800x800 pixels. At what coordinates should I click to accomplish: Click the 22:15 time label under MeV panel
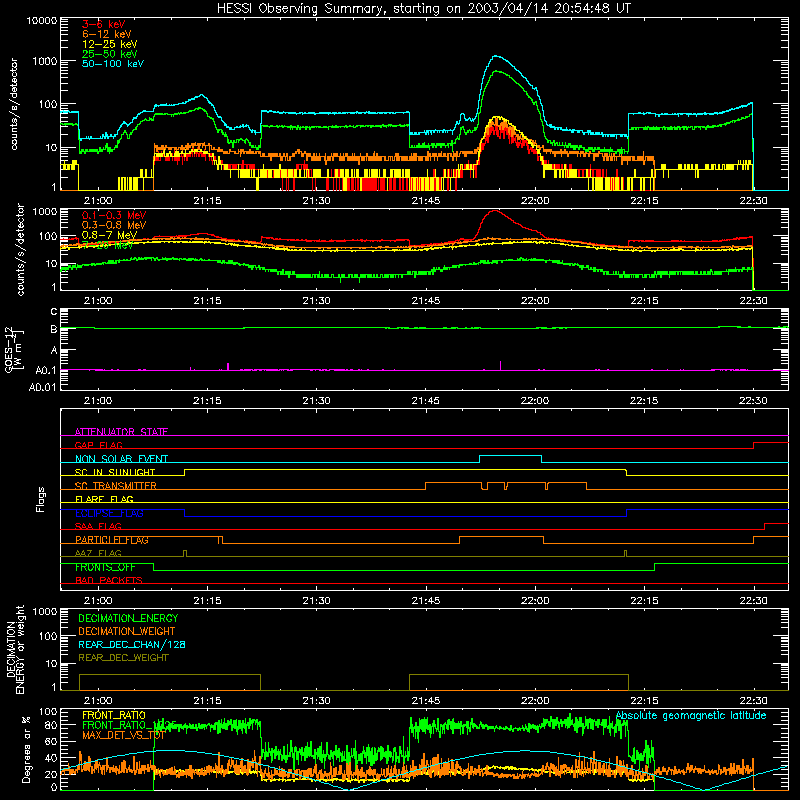(x=644, y=301)
